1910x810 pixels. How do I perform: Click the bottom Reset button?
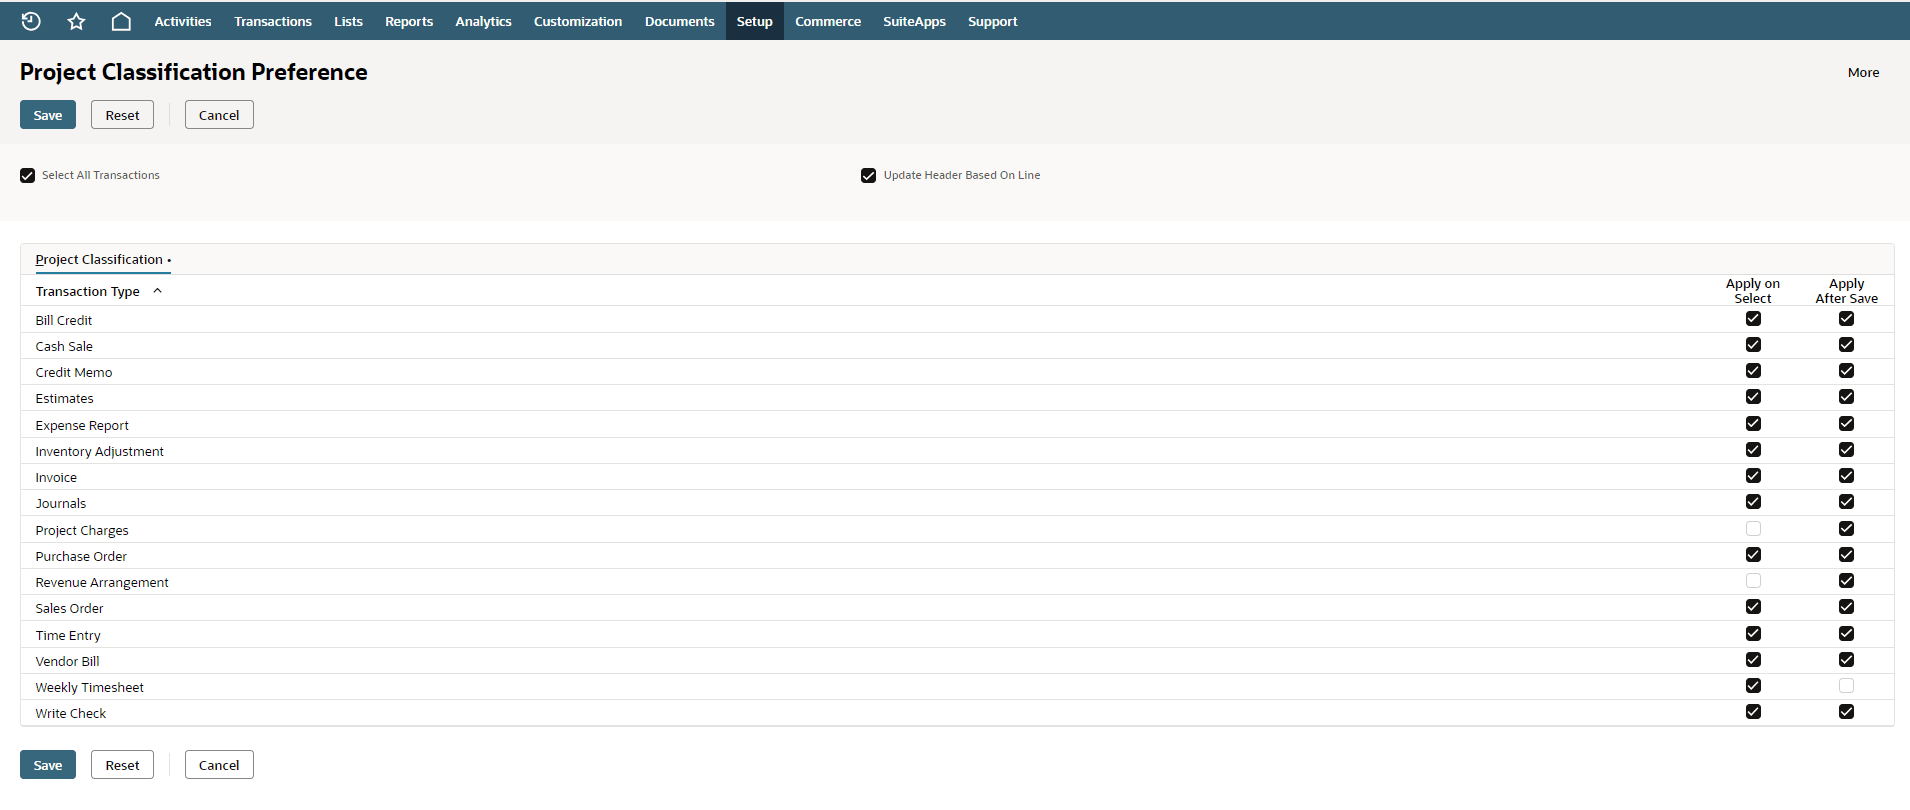122,765
